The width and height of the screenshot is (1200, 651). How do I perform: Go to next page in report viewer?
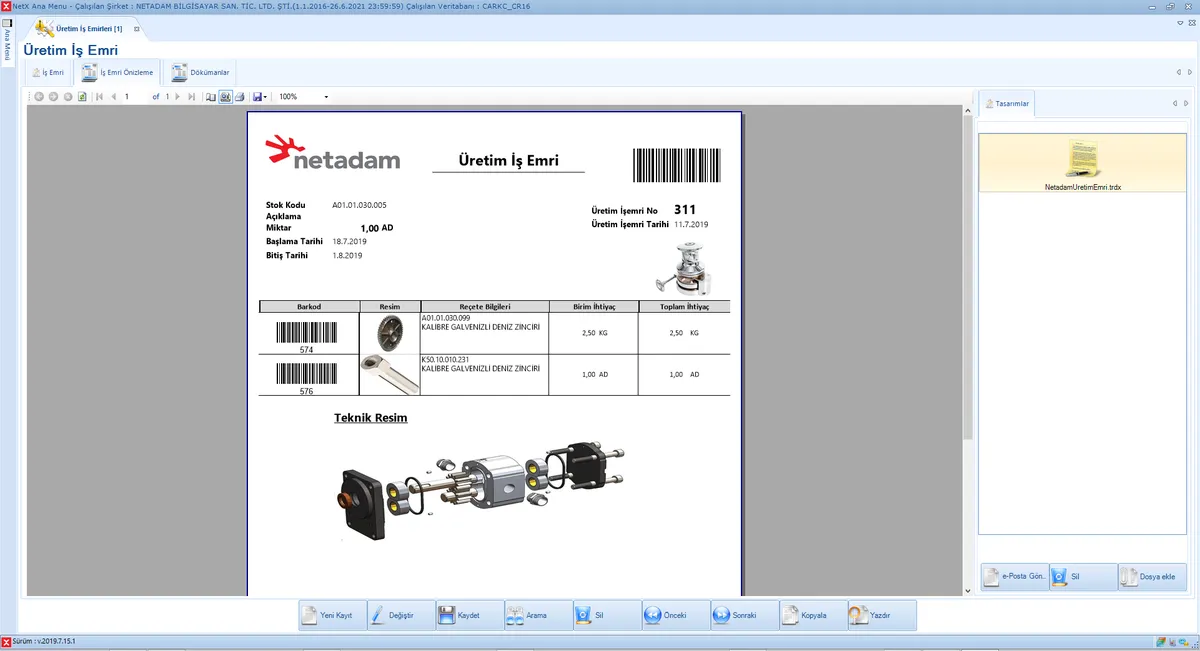click(x=177, y=97)
